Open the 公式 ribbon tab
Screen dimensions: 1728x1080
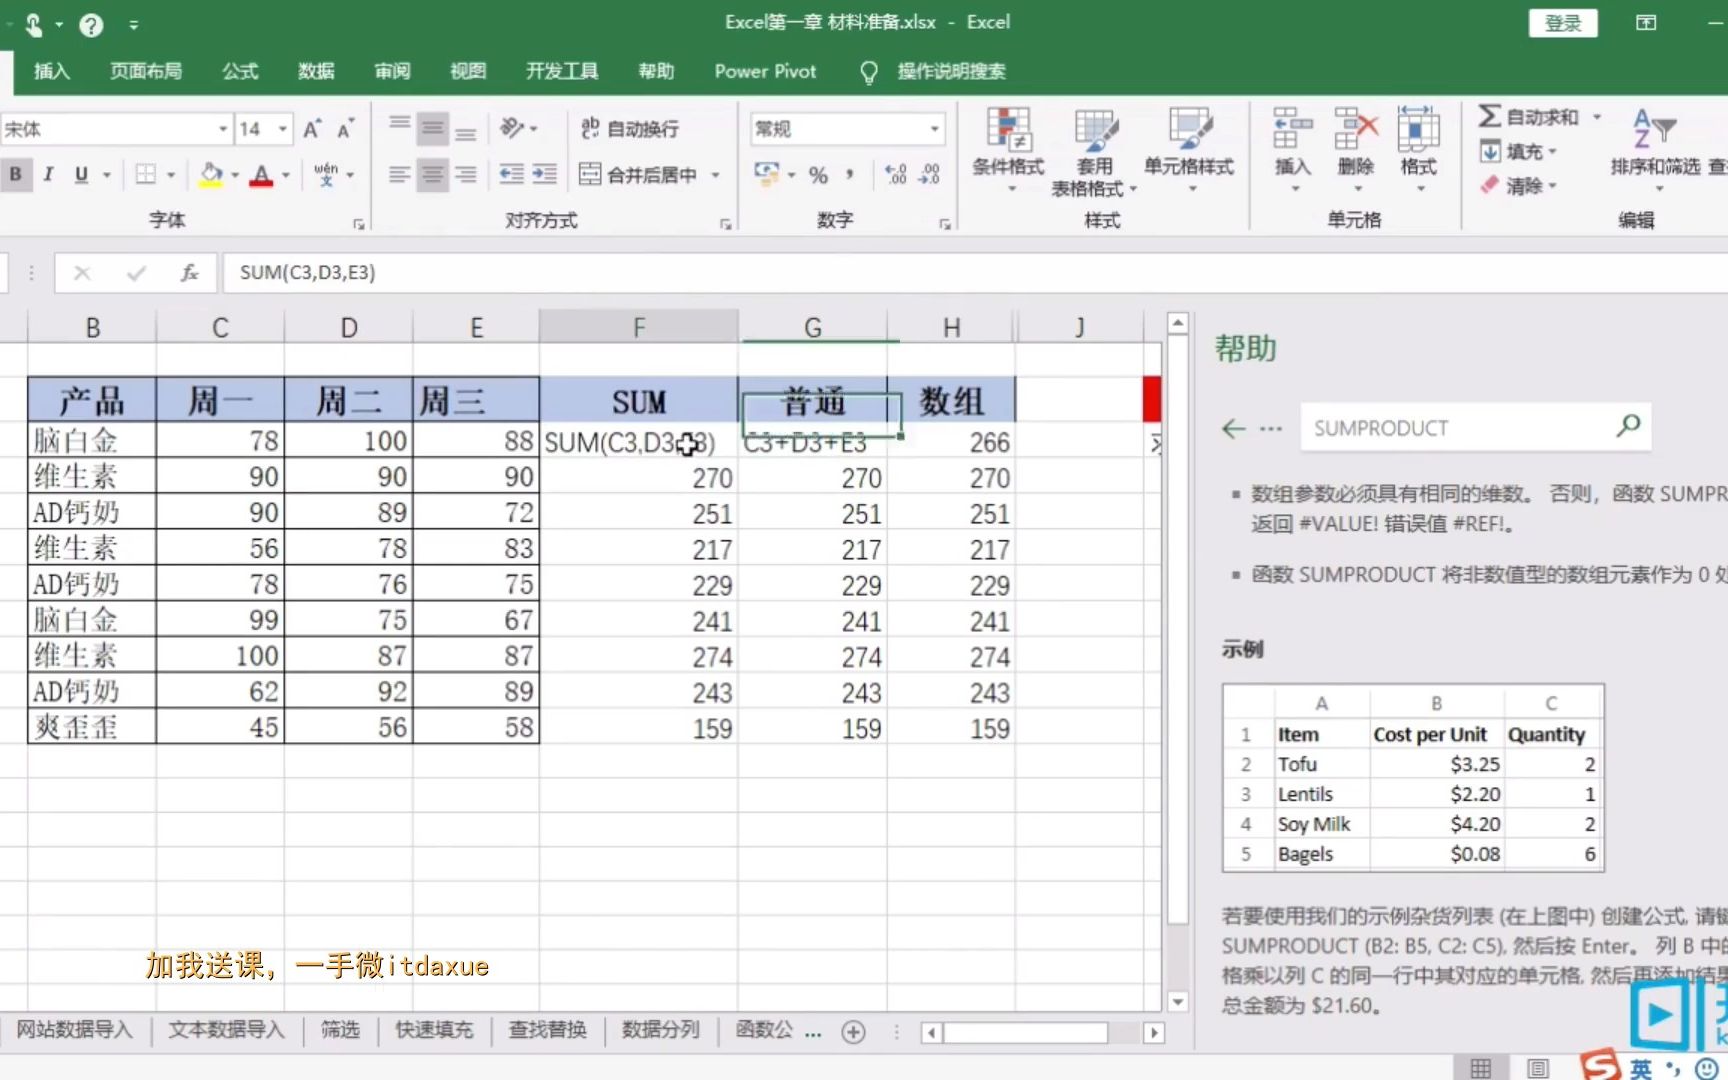pyautogui.click(x=240, y=71)
